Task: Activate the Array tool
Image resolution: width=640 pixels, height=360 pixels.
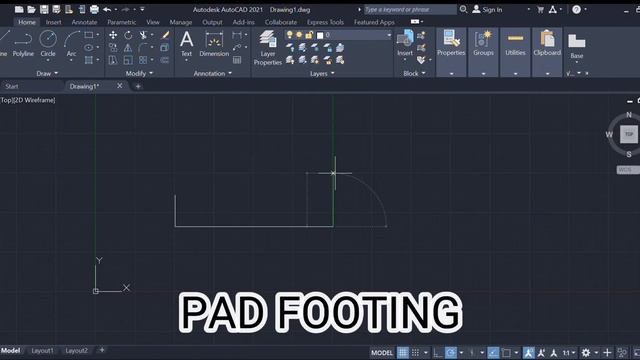Action: [143, 60]
